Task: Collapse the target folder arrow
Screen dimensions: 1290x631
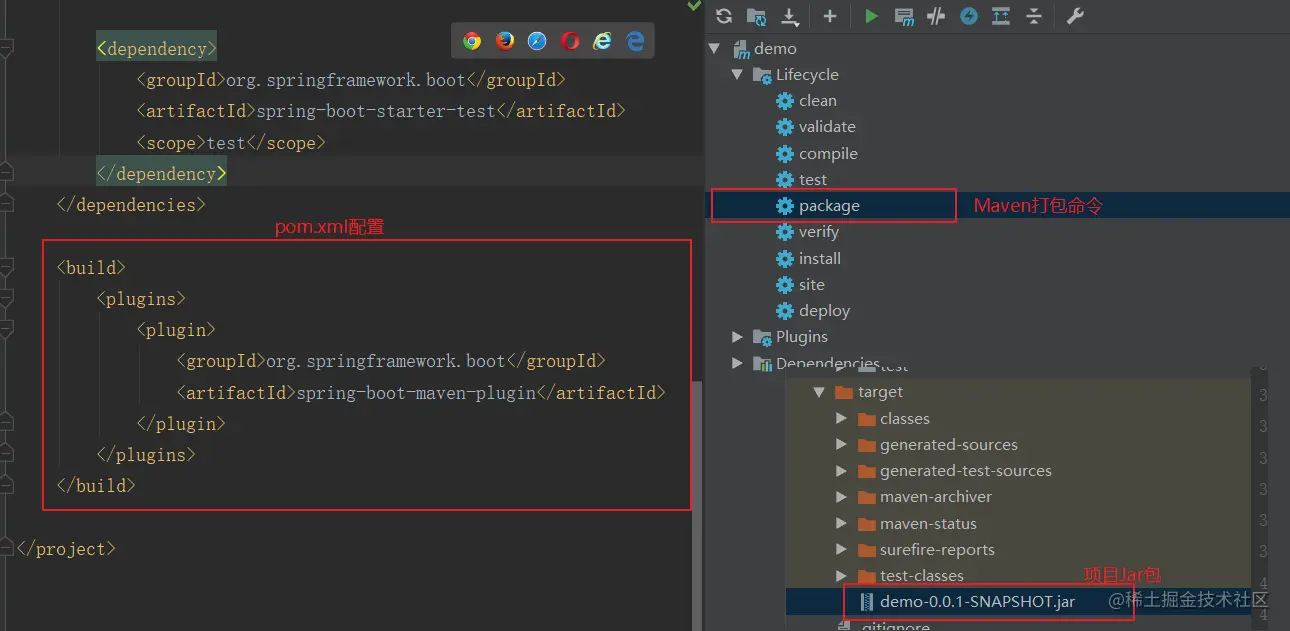Action: [819, 392]
